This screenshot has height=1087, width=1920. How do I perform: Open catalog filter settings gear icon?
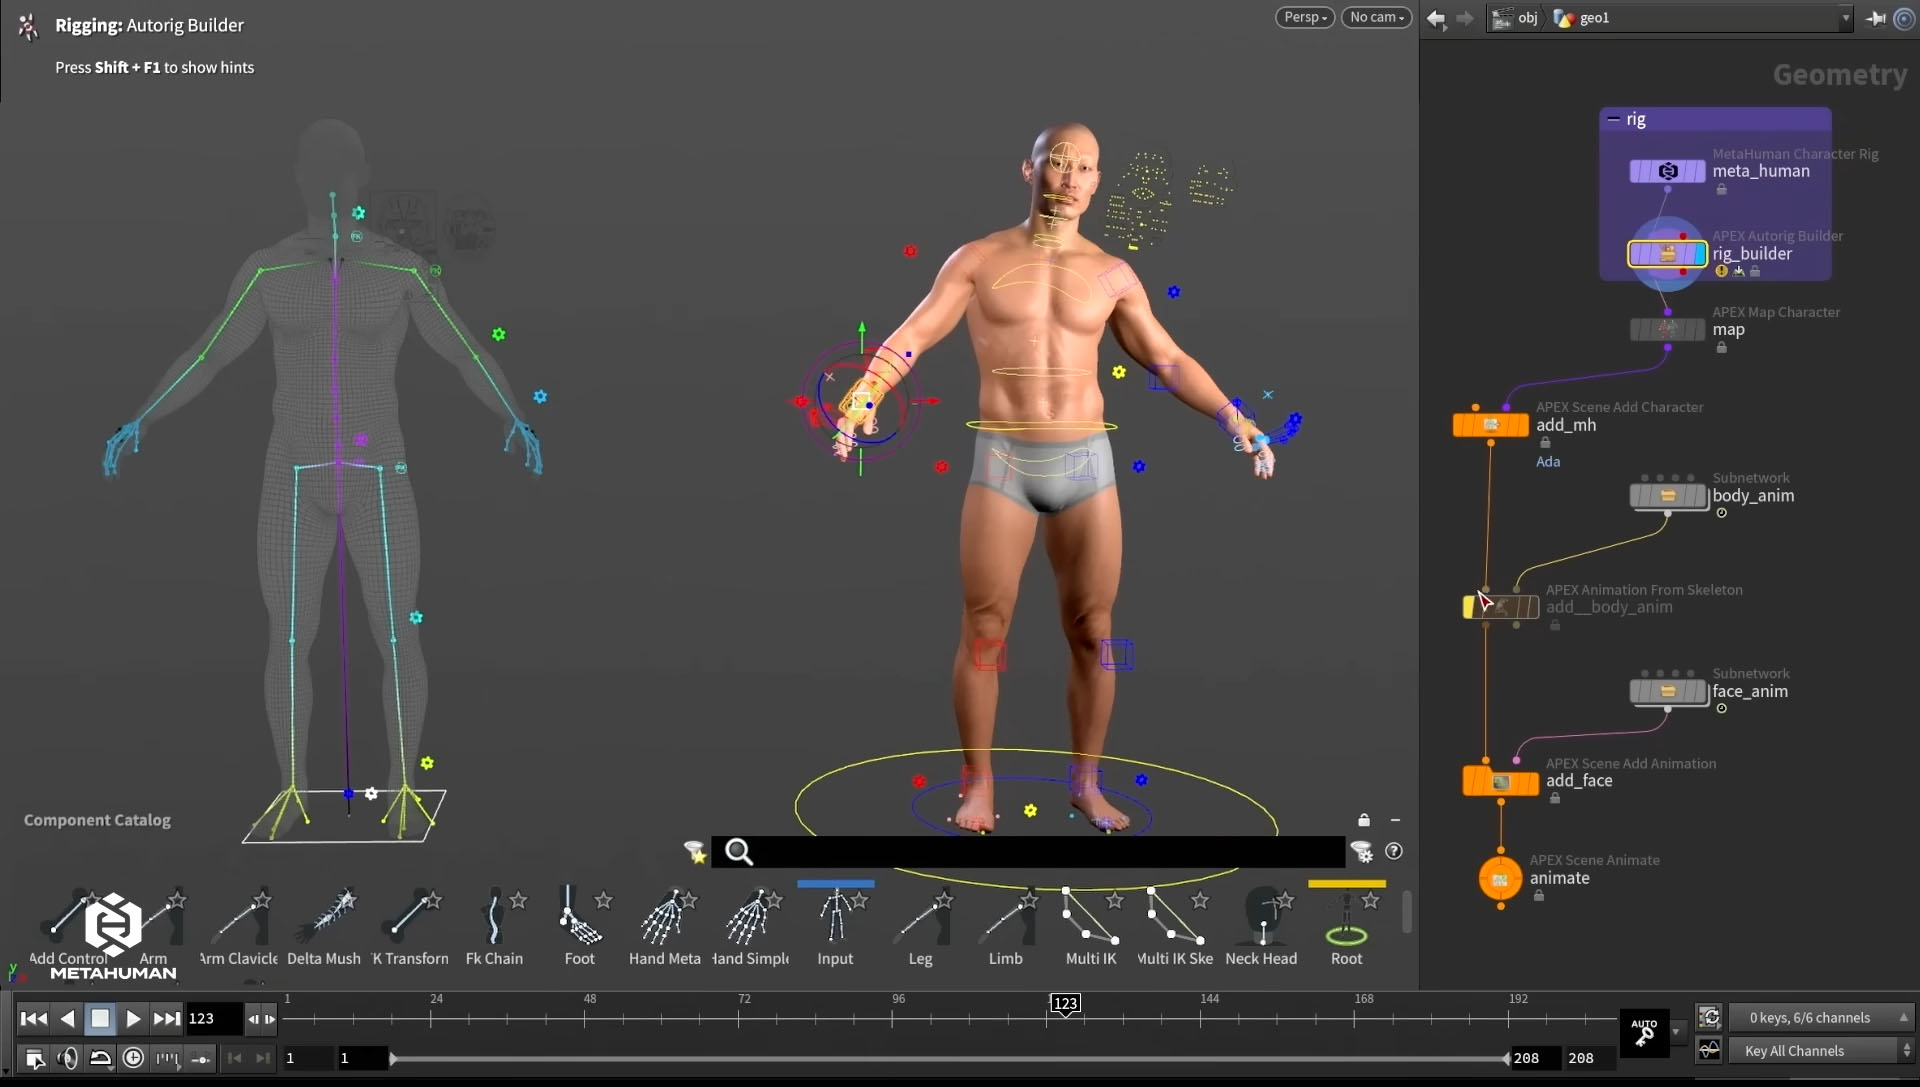click(1361, 851)
